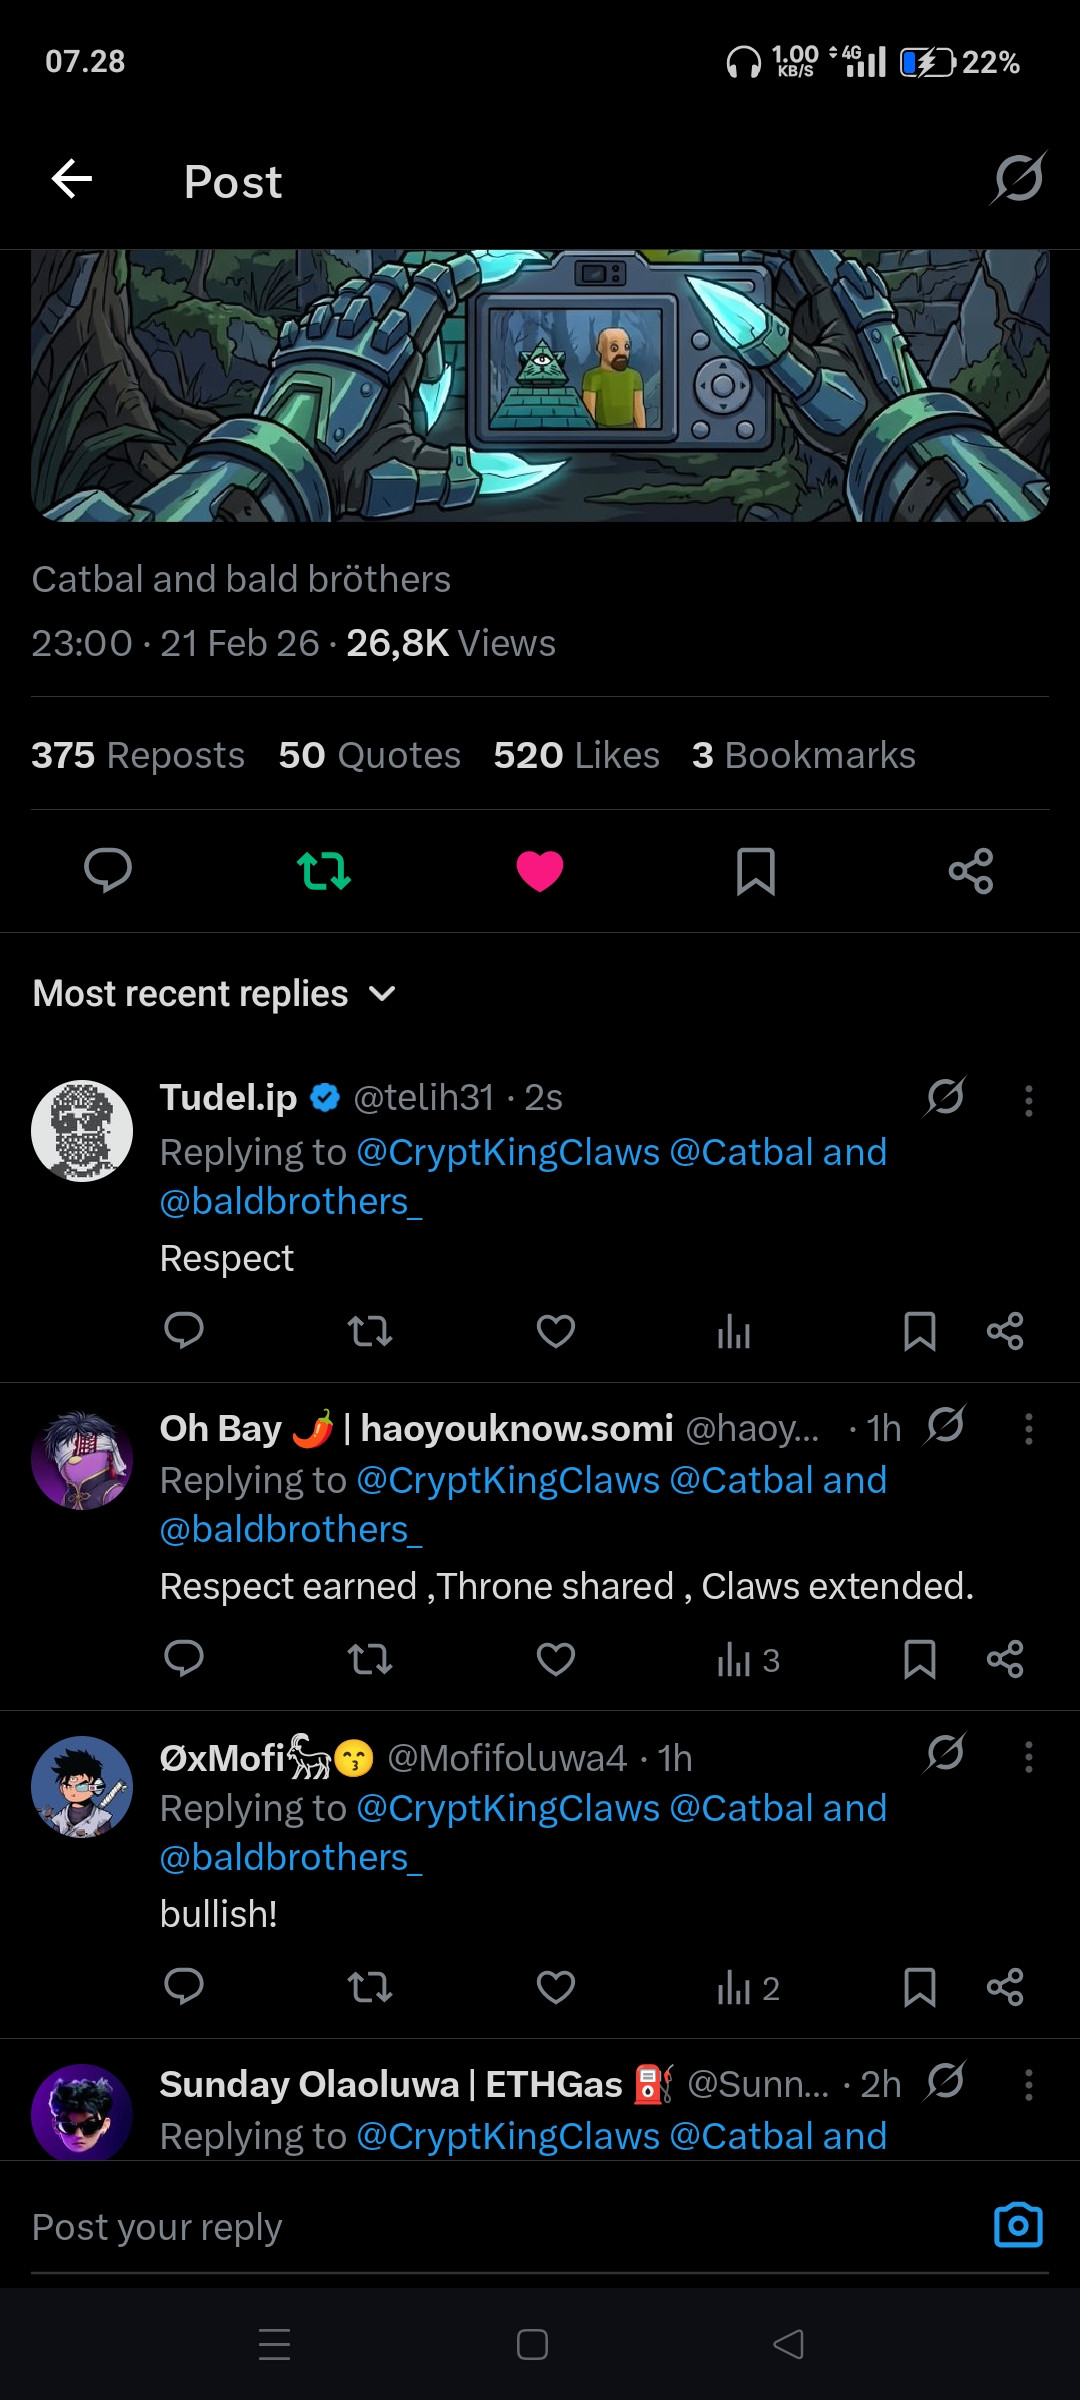Open the 50 Quotes list
Image resolution: width=1080 pixels, height=2400 pixels.
coord(369,756)
